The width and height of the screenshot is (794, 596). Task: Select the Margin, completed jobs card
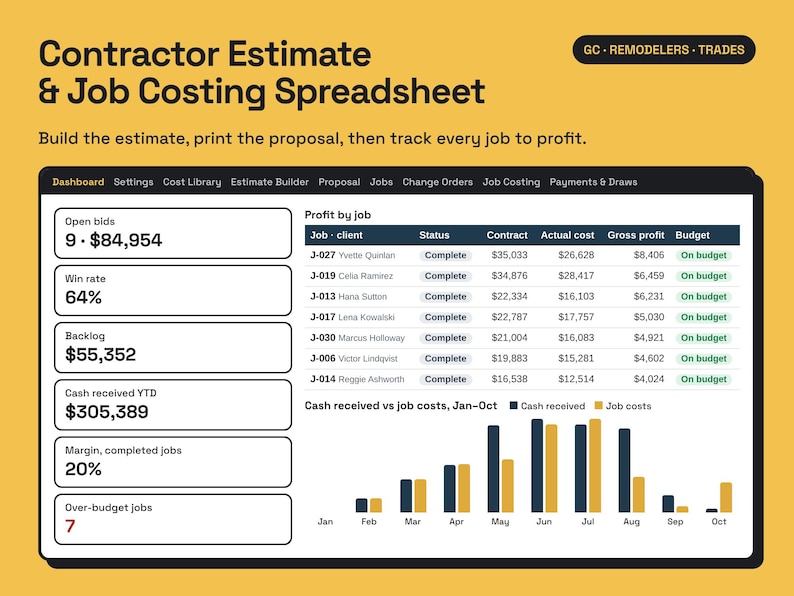coord(173,462)
